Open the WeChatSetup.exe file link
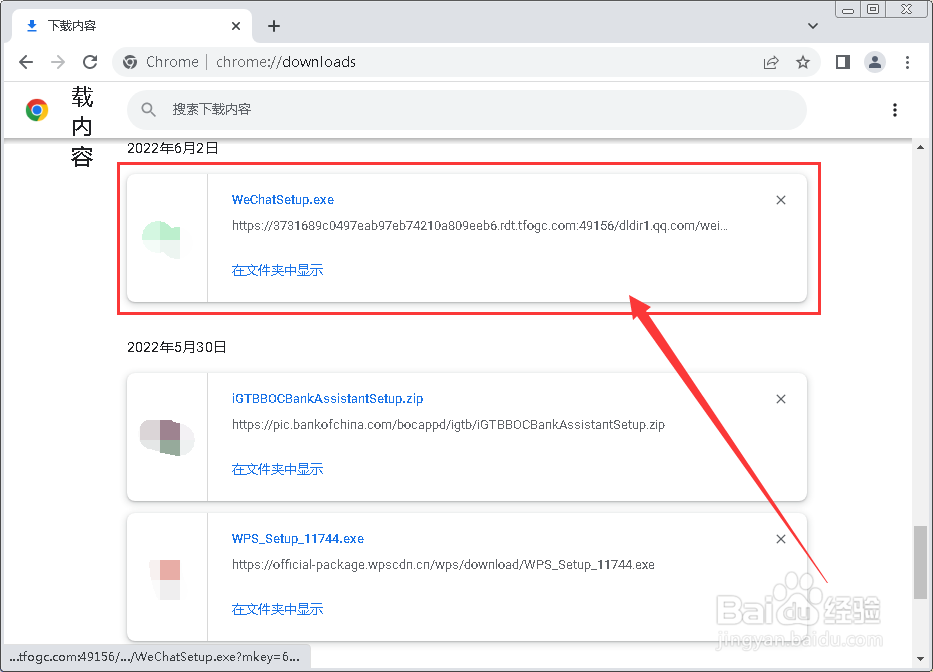This screenshot has width=933, height=672. (x=283, y=199)
